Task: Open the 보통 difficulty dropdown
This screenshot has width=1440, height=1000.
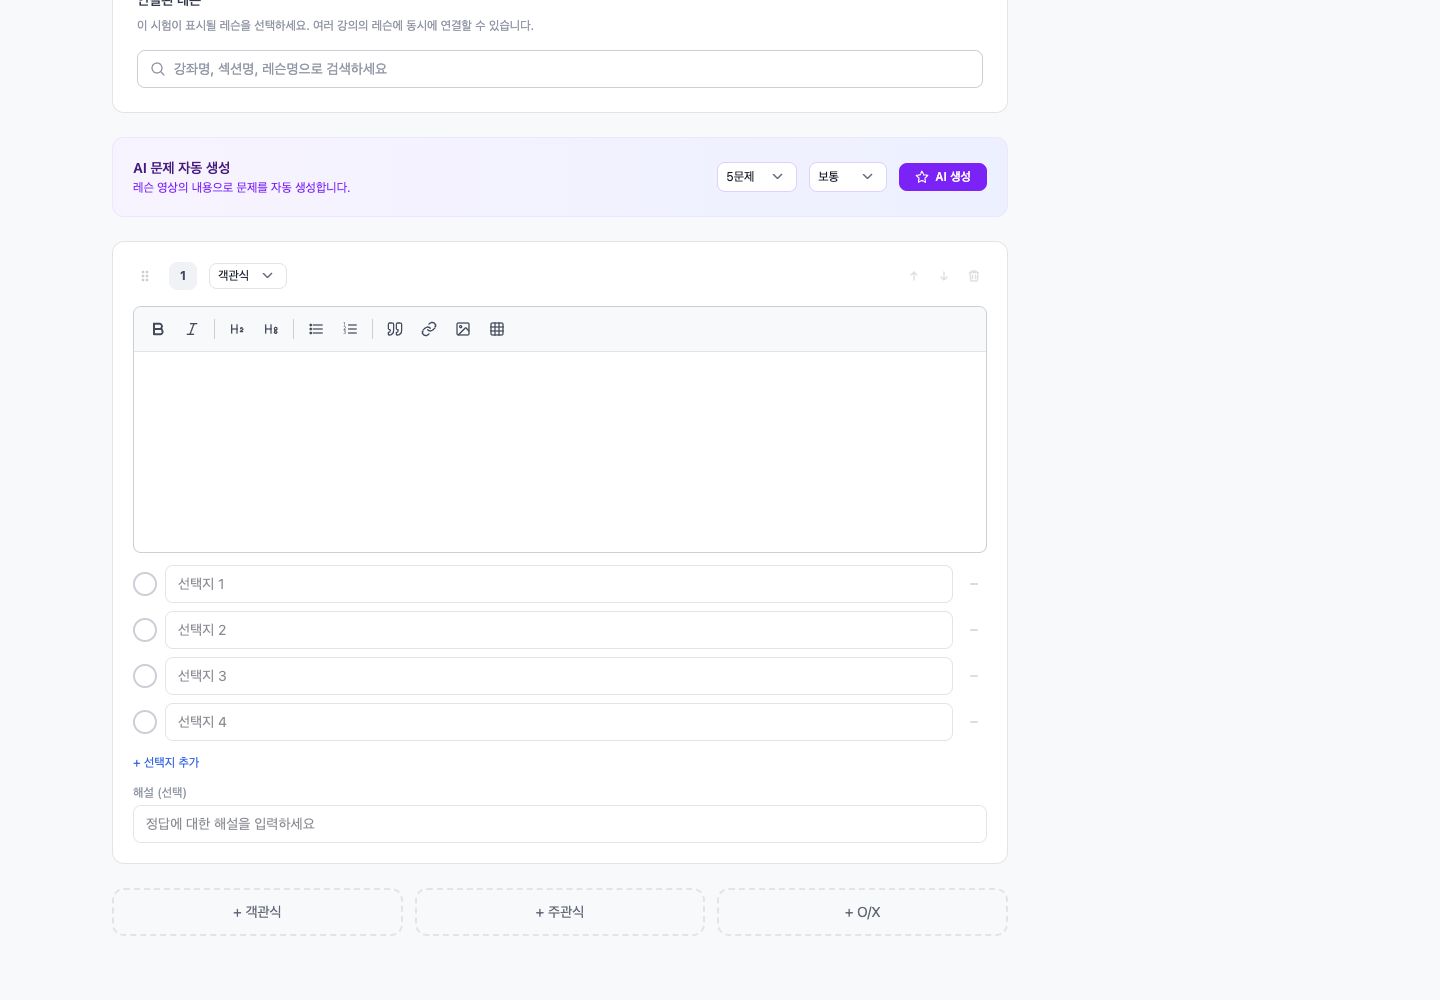Action: pos(848,177)
